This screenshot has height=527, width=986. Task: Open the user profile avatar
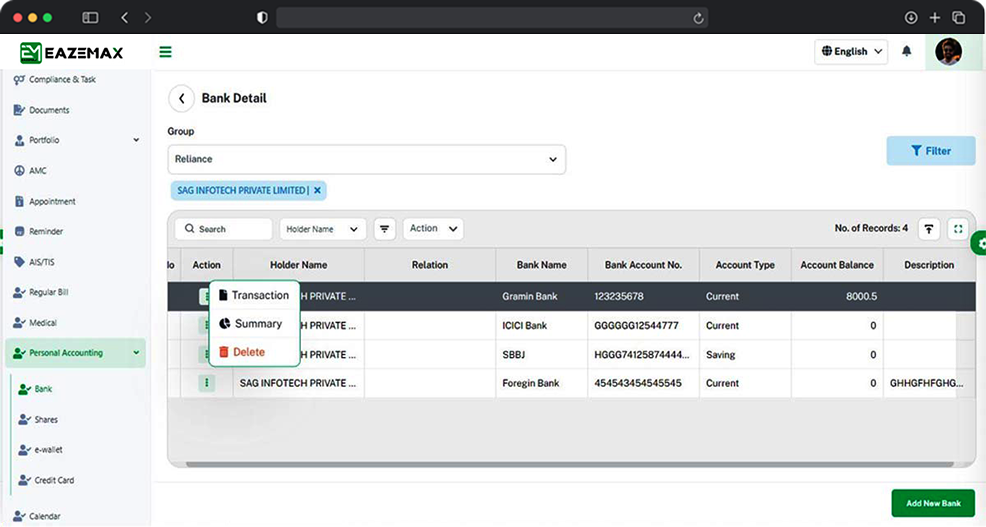coord(948,52)
